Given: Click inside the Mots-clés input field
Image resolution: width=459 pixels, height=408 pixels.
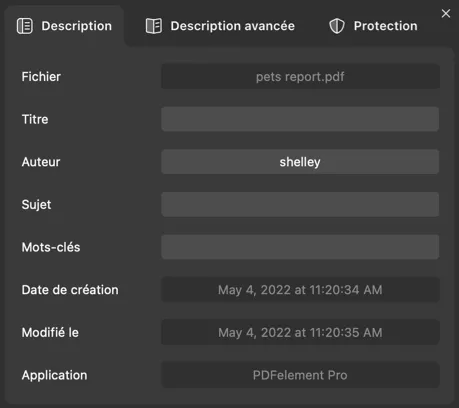Looking at the screenshot, I should [300, 247].
